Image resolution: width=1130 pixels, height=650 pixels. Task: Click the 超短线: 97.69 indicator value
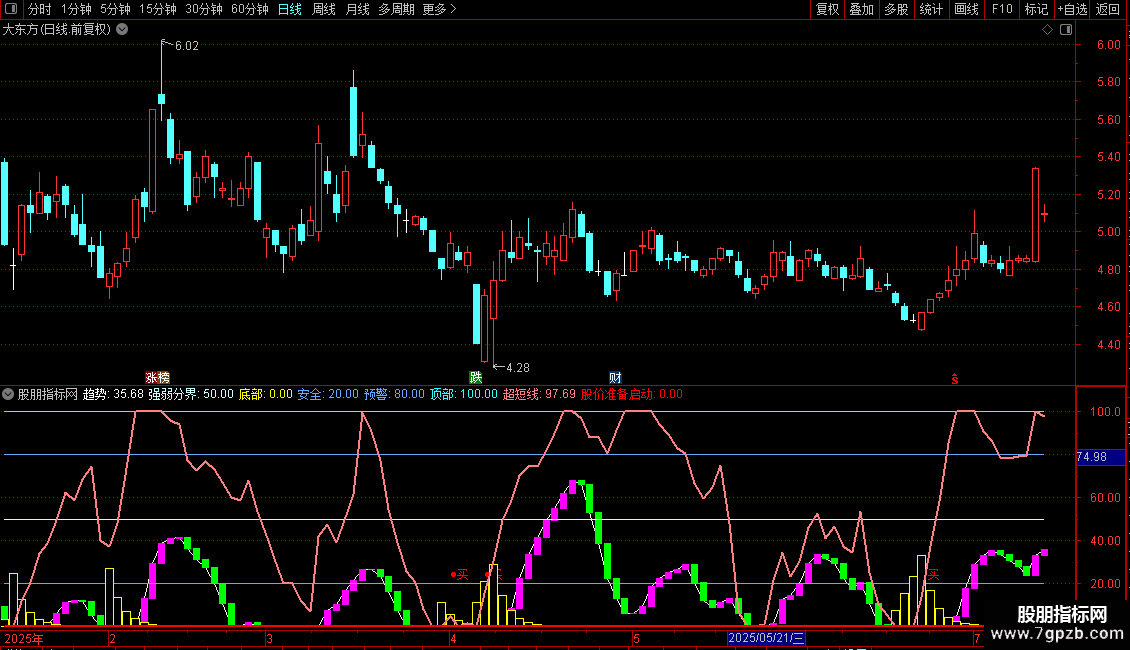coord(539,394)
